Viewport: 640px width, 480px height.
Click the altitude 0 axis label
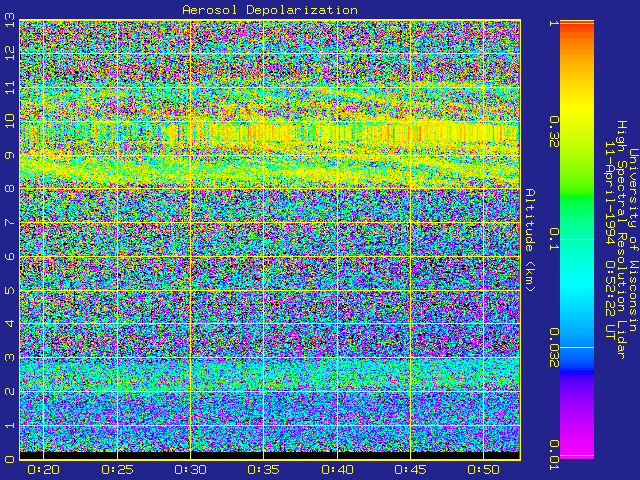click(x=10, y=459)
